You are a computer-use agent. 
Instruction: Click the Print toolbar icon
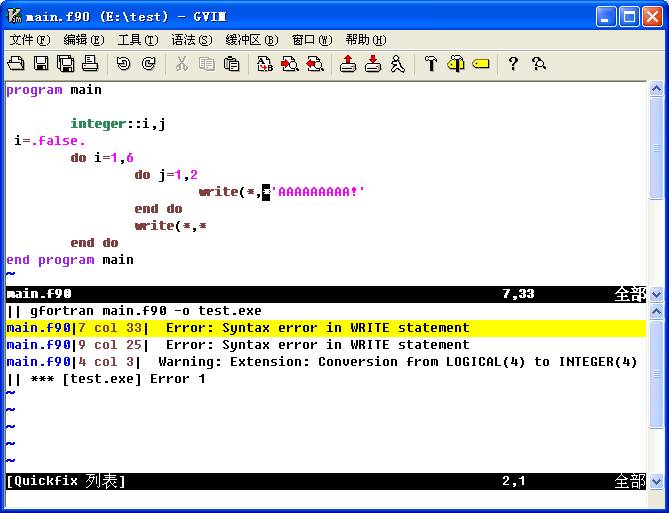pyautogui.click(x=90, y=64)
